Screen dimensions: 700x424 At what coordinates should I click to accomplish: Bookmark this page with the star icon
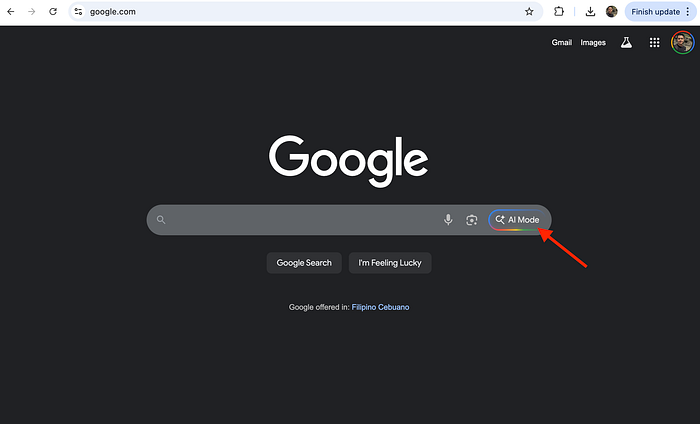point(529,12)
